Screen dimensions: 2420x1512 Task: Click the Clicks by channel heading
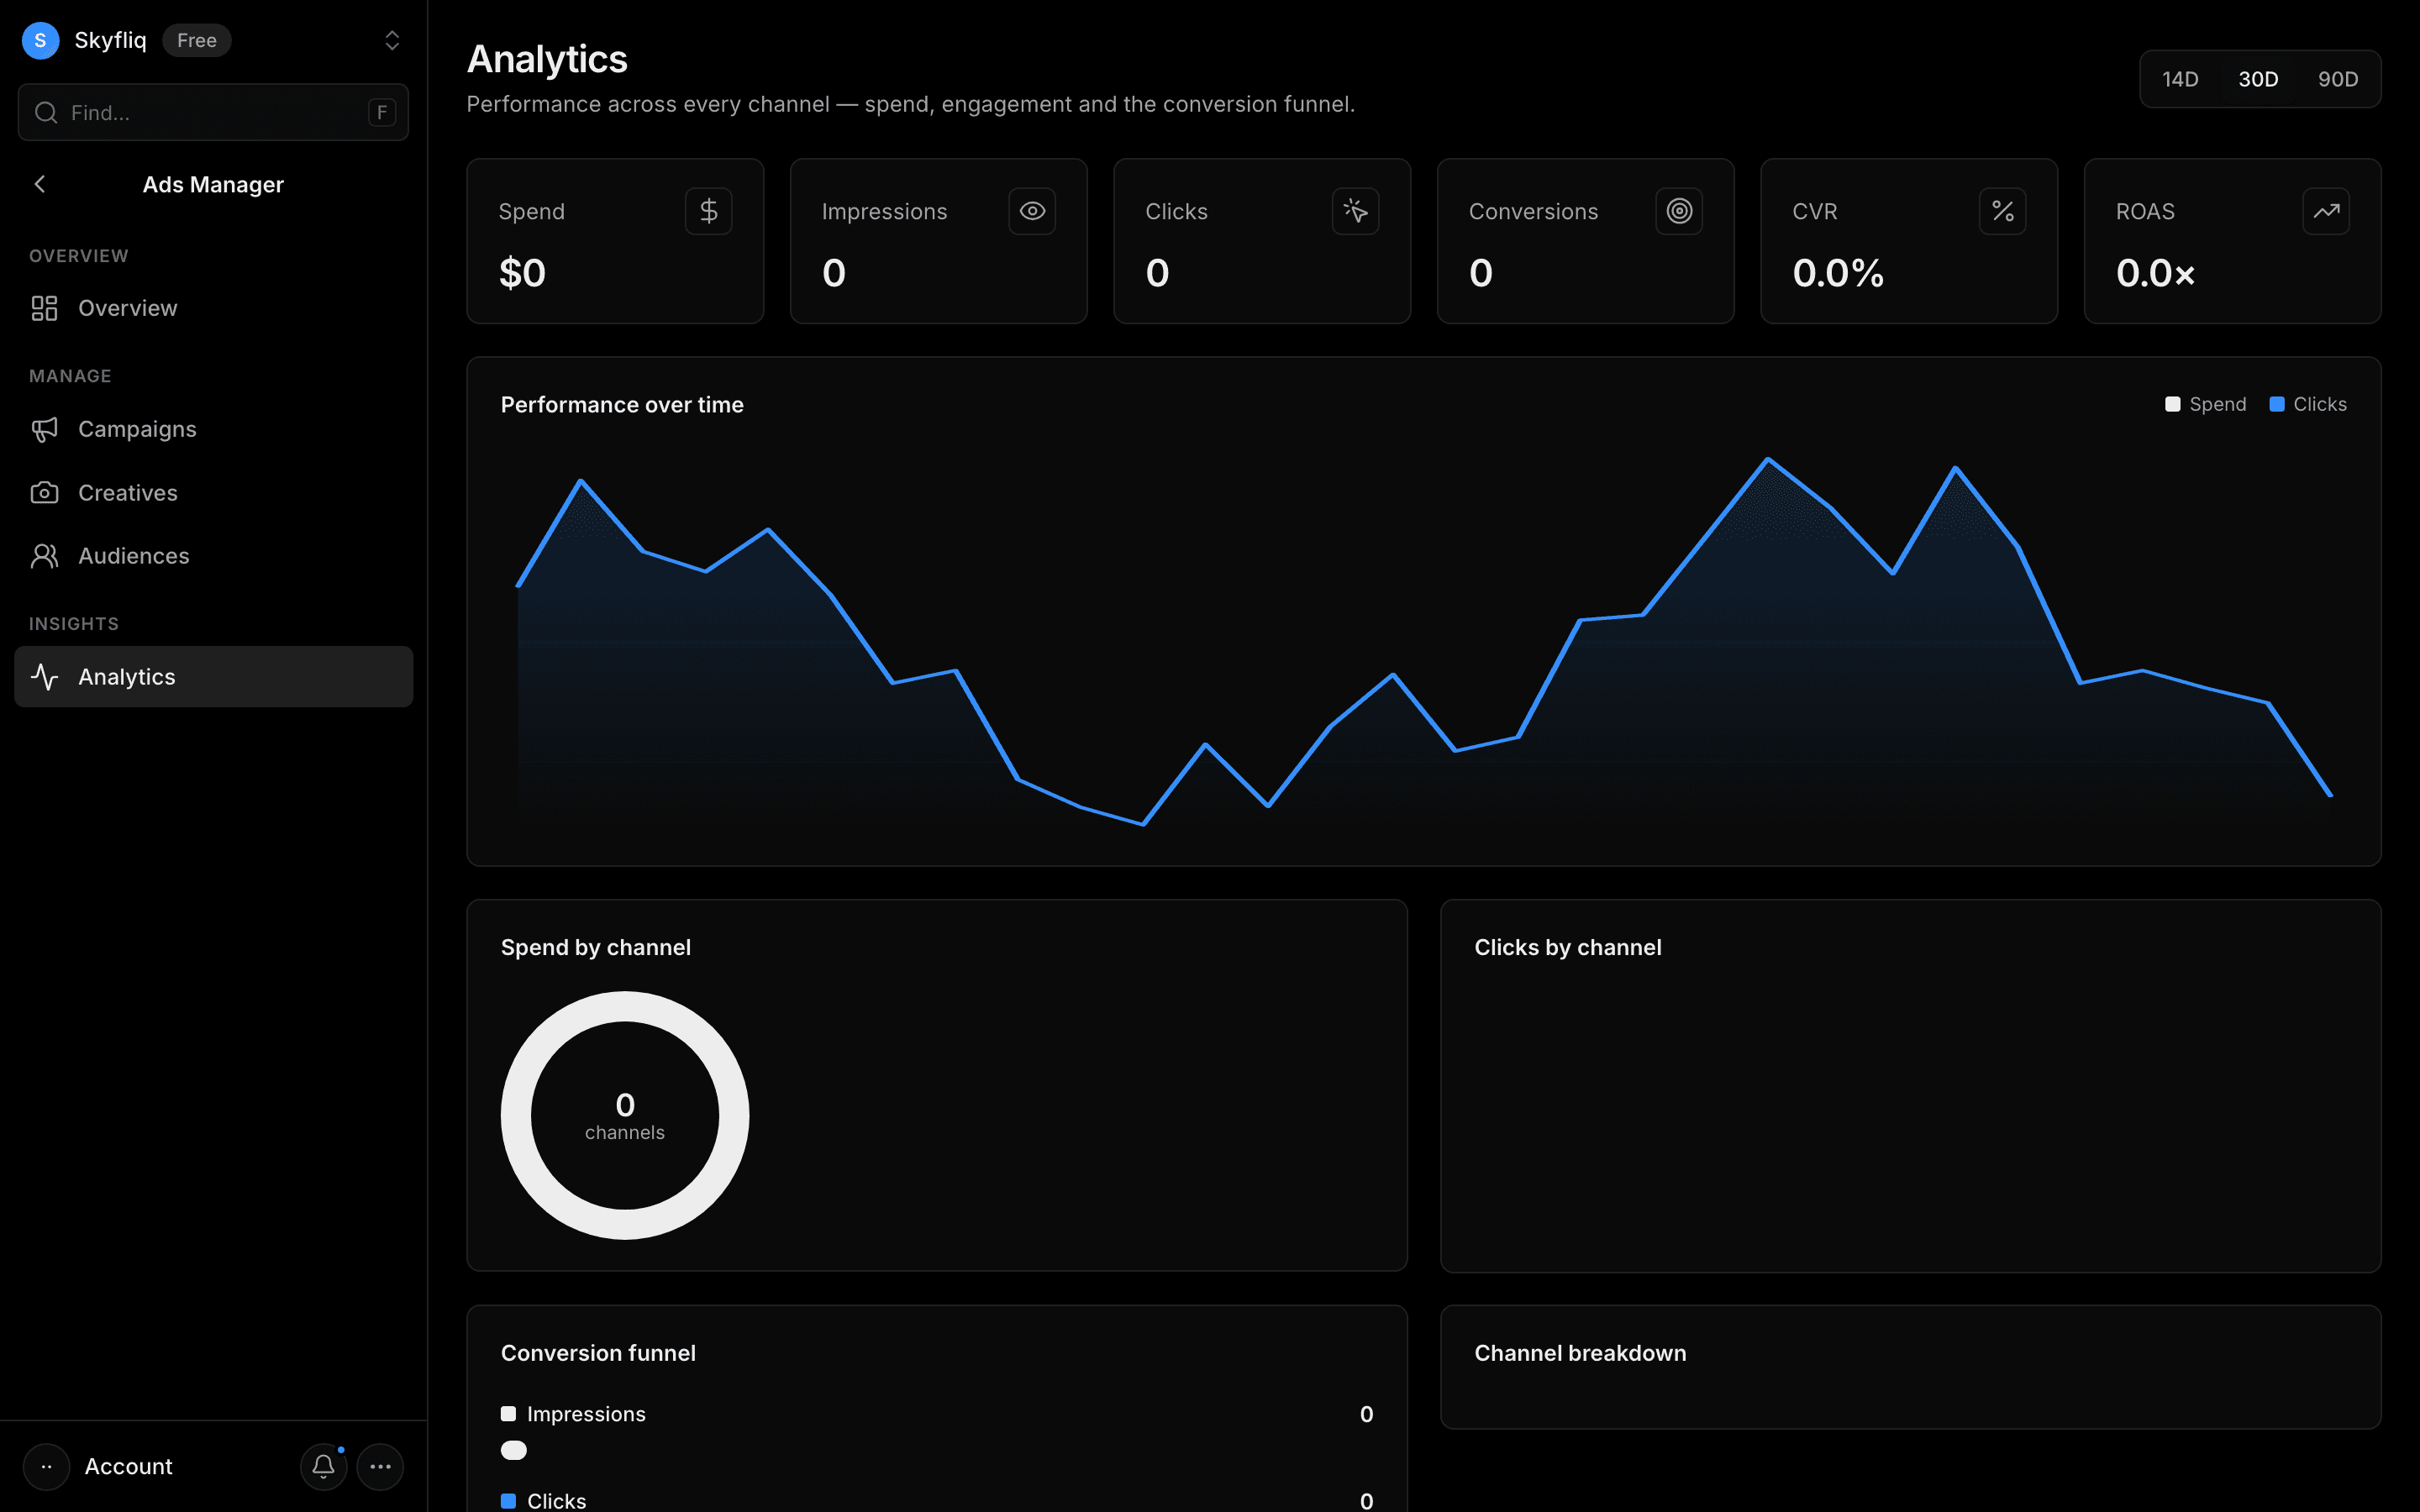point(1568,947)
